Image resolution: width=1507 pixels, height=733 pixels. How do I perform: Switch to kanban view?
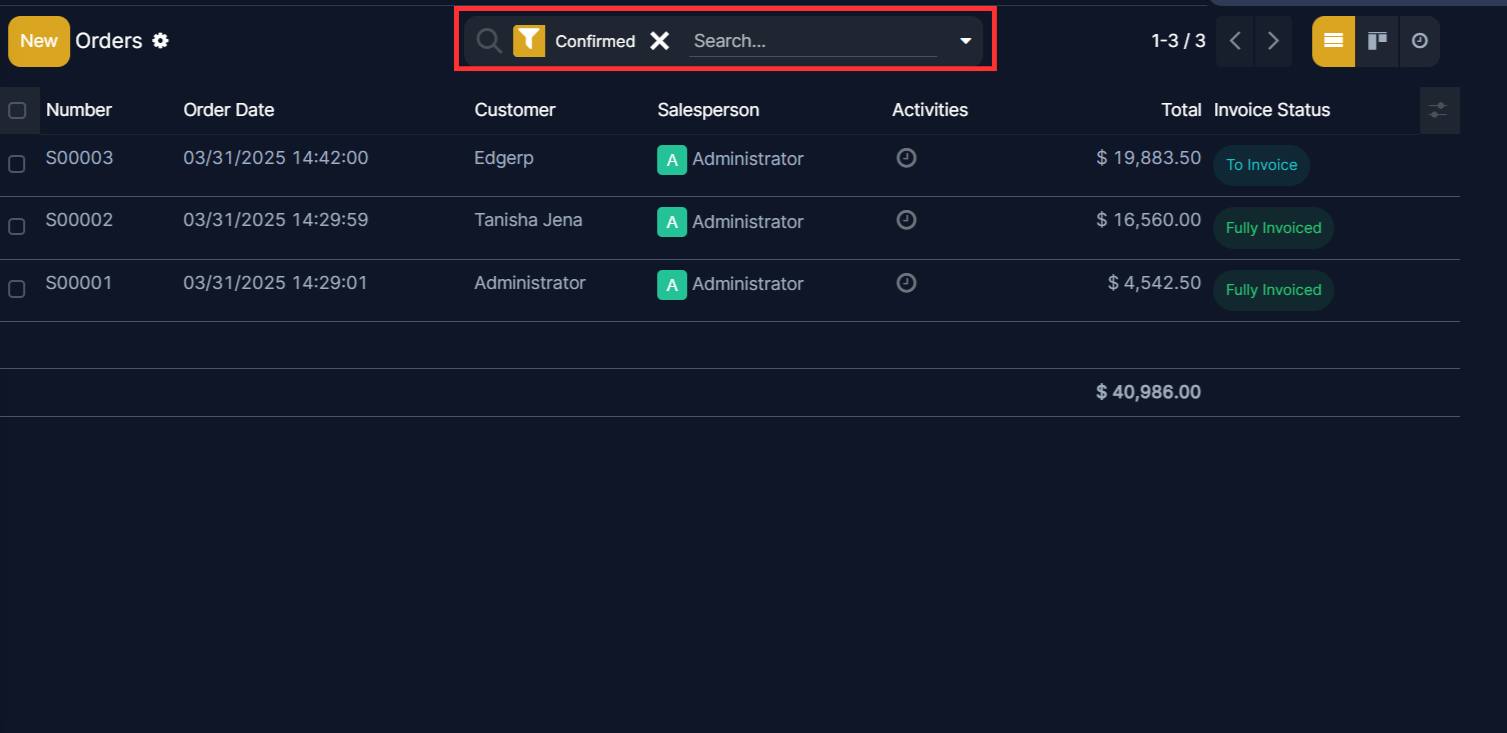point(1377,41)
